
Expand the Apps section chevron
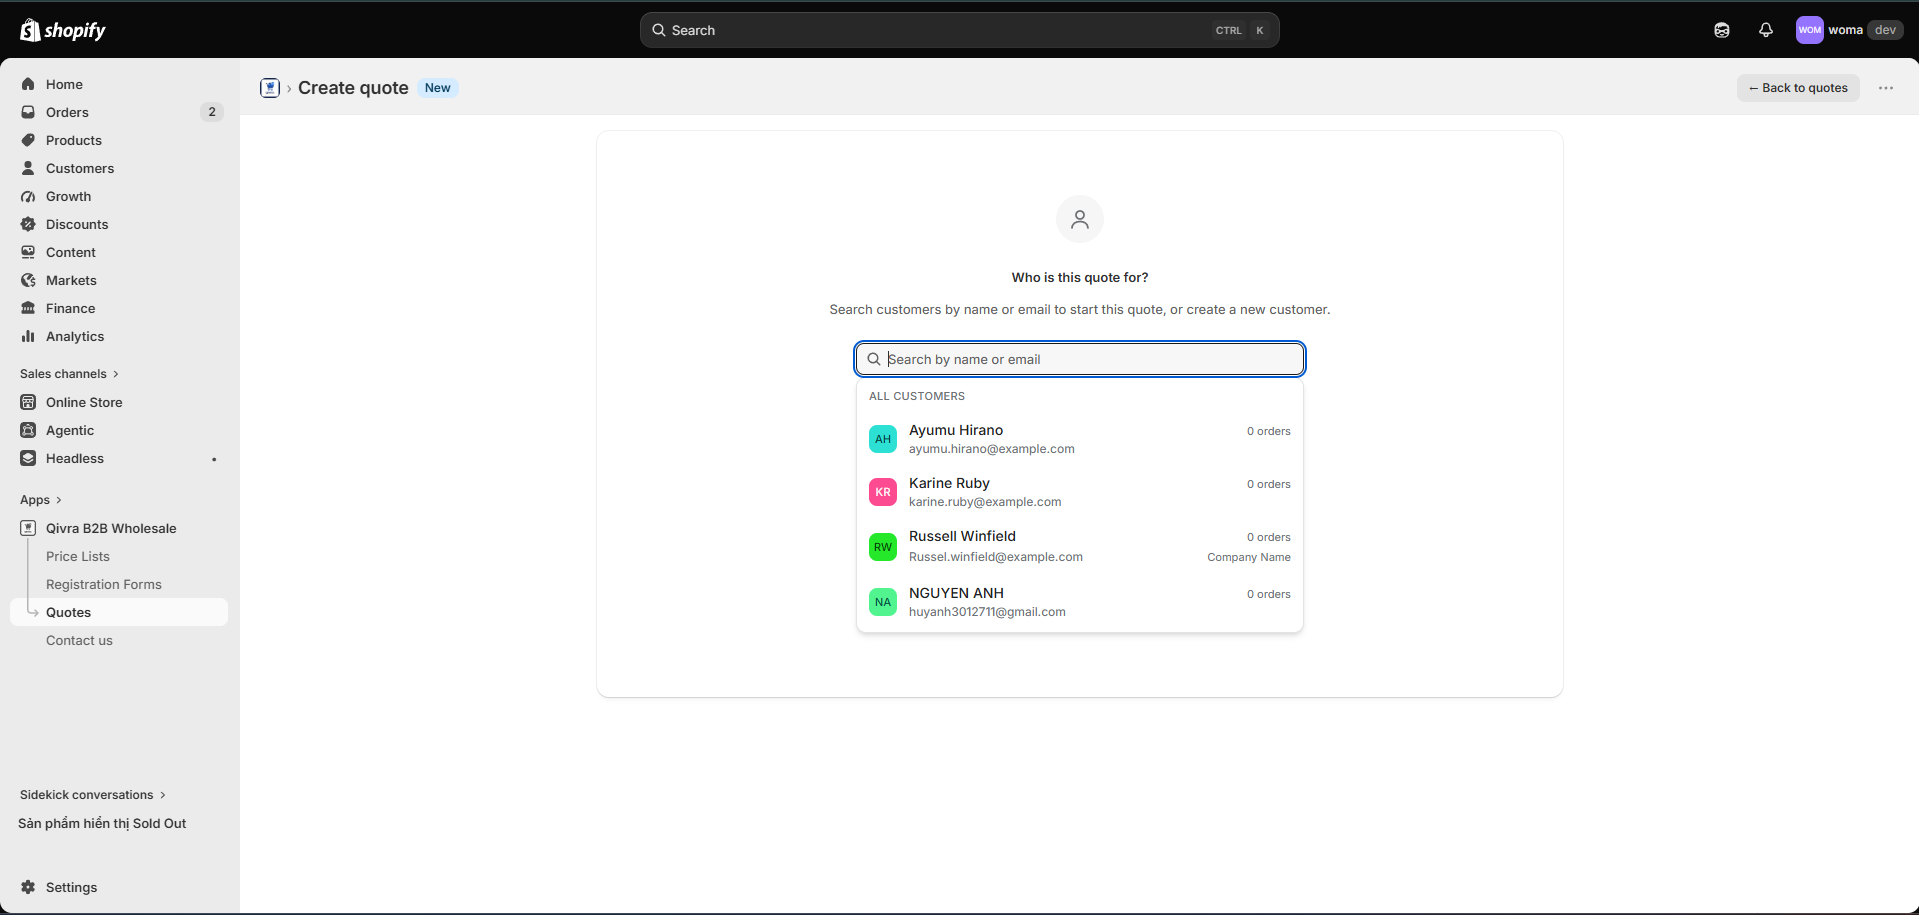click(59, 500)
